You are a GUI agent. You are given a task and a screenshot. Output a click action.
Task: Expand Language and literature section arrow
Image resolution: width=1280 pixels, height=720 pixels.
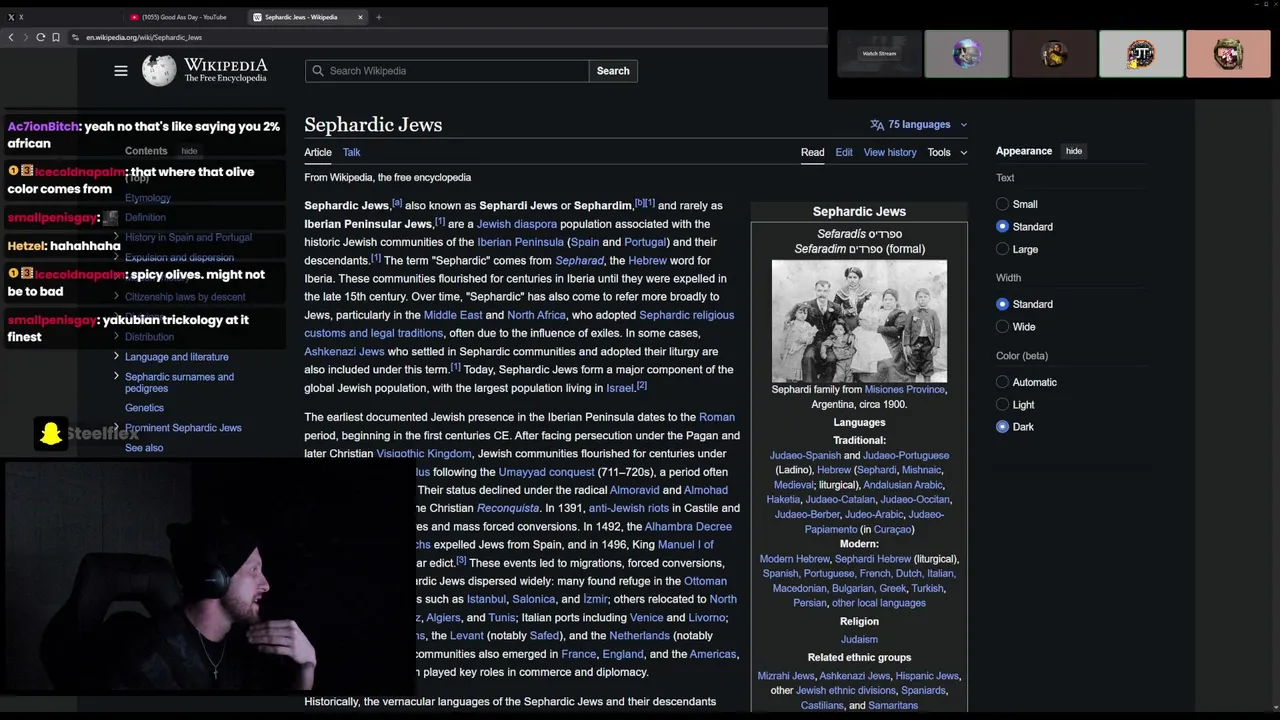click(116, 356)
